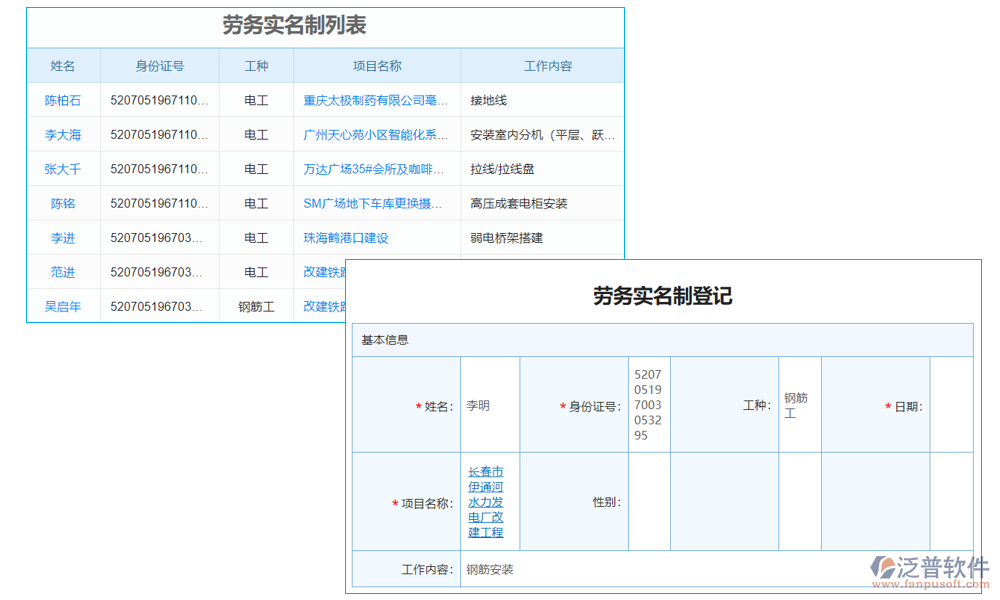The image size is (1000, 600).
Task: Open worker record for 范进
Action: click(63, 272)
